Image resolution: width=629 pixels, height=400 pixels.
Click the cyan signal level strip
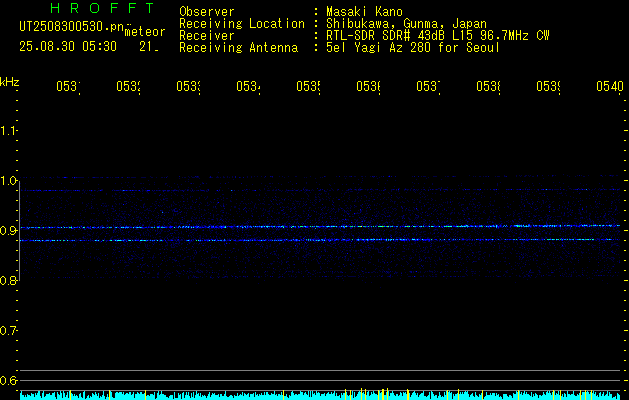click(321, 395)
